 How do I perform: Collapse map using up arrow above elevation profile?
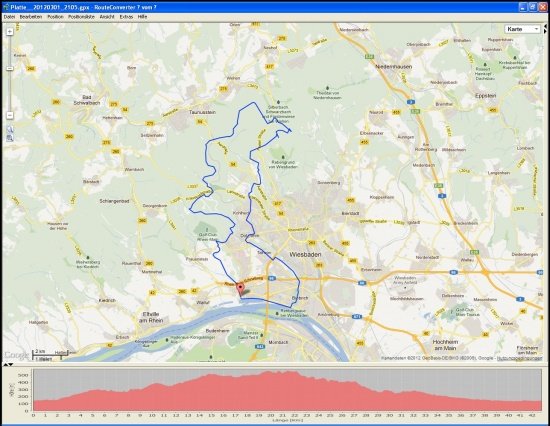click(x=6, y=365)
